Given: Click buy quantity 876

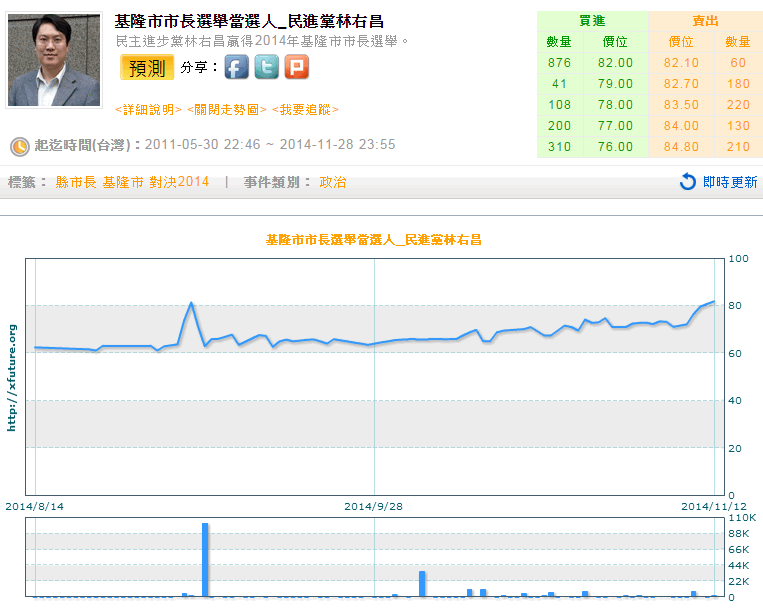Looking at the screenshot, I should [559, 63].
